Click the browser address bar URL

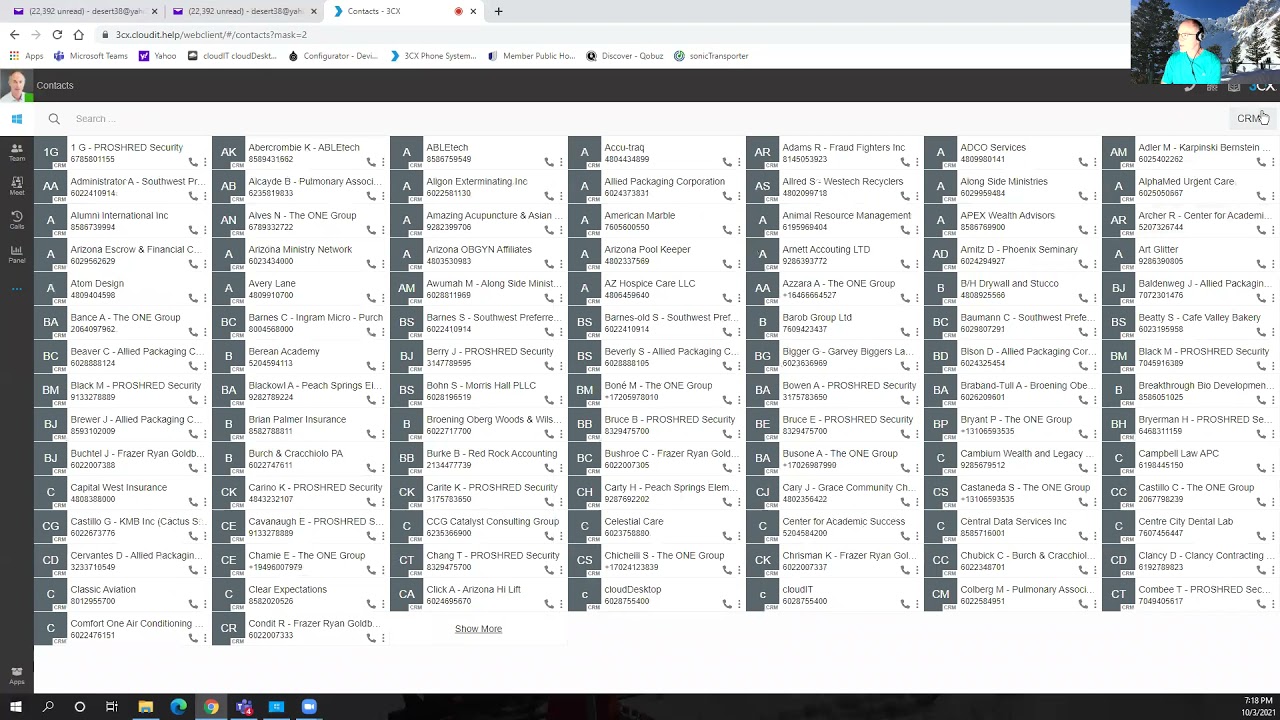tap(211, 35)
